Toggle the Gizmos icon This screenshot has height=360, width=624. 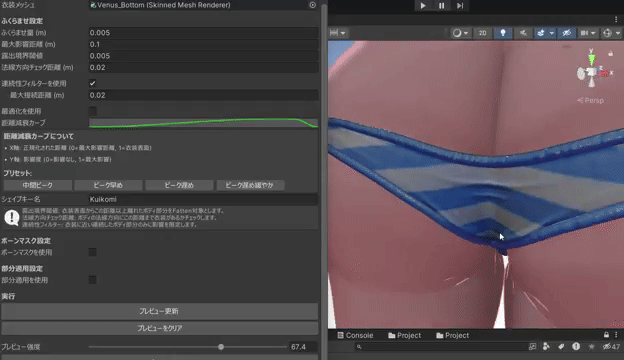607,33
